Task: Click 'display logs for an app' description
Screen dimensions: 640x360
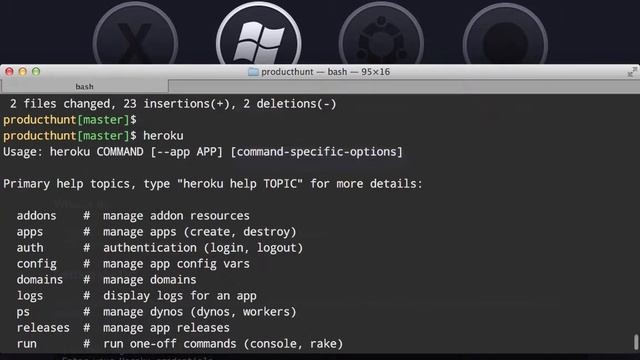Action: 180,296
